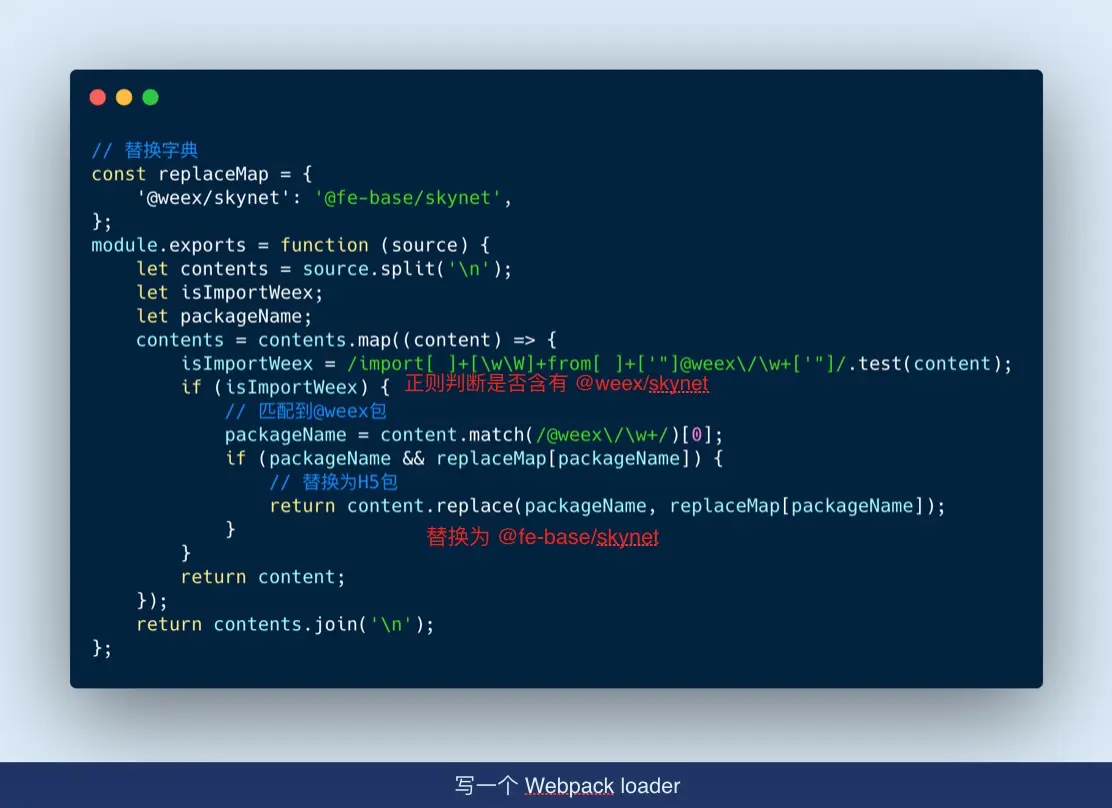Click the 'const replaceMap = {' line
The width and height of the screenshot is (1112, 808).
[202, 175]
